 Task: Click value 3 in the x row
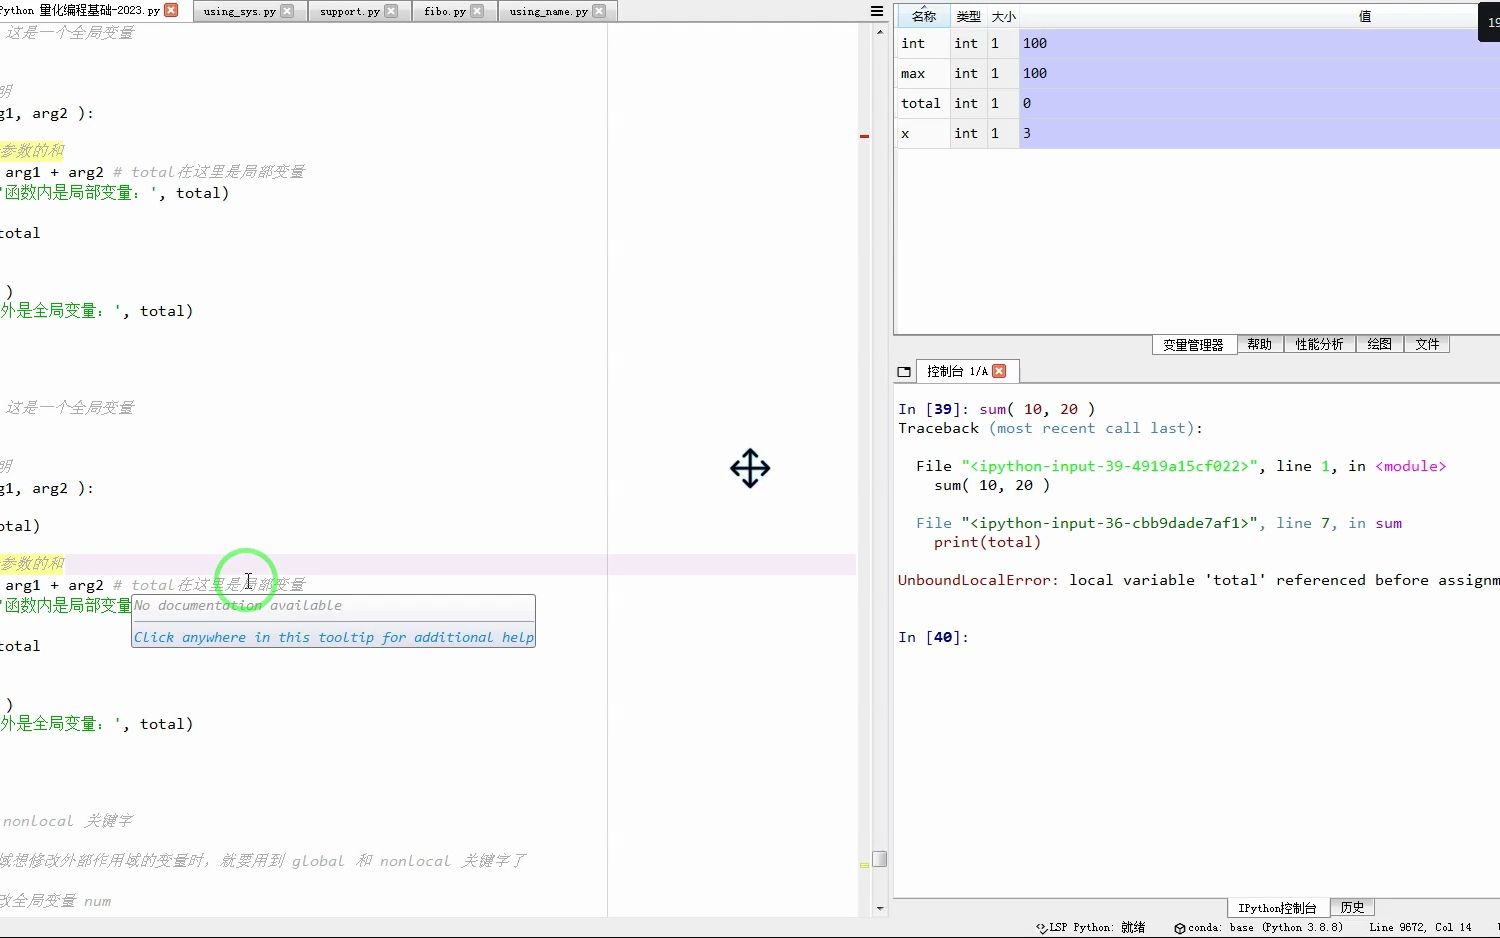coord(1259,134)
